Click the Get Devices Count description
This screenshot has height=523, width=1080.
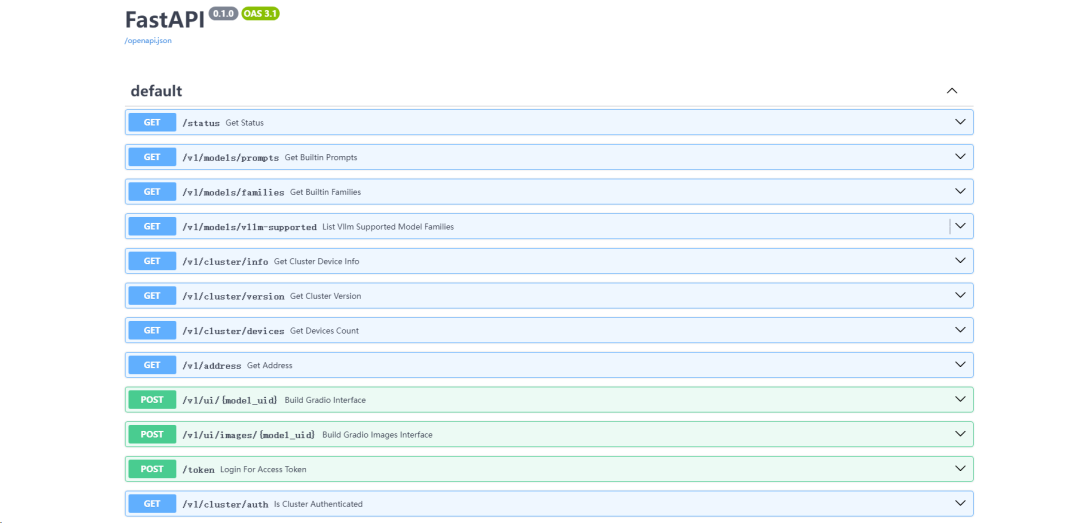point(324,331)
